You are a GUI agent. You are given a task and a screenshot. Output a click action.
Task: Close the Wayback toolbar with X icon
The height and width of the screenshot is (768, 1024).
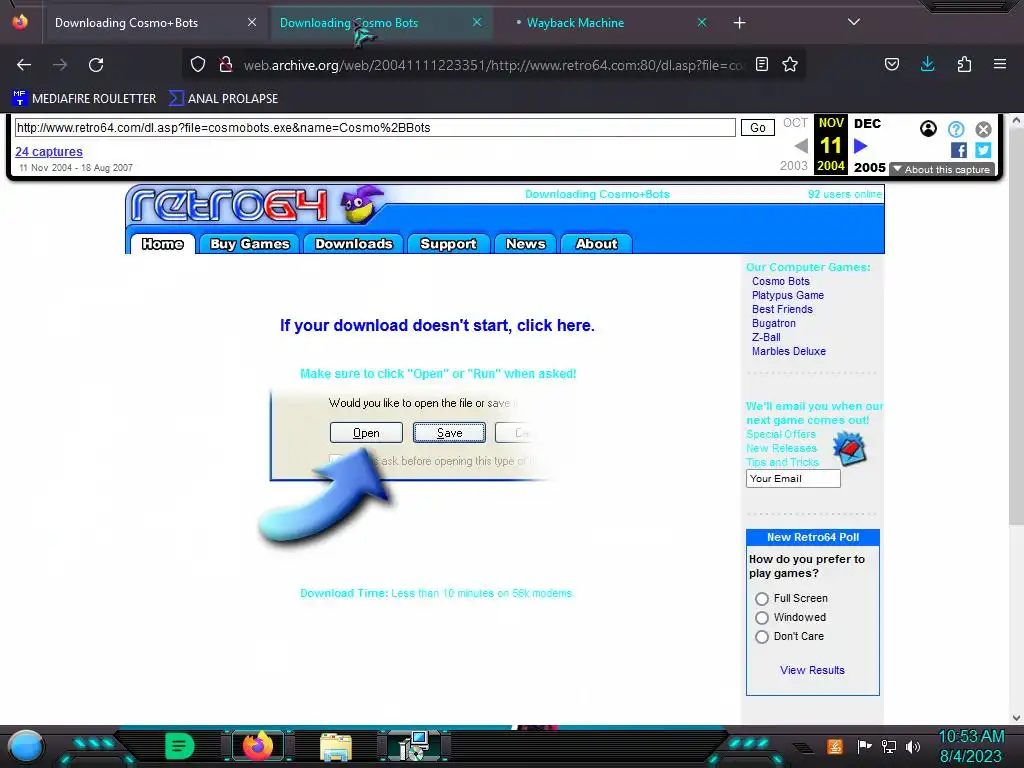984,129
